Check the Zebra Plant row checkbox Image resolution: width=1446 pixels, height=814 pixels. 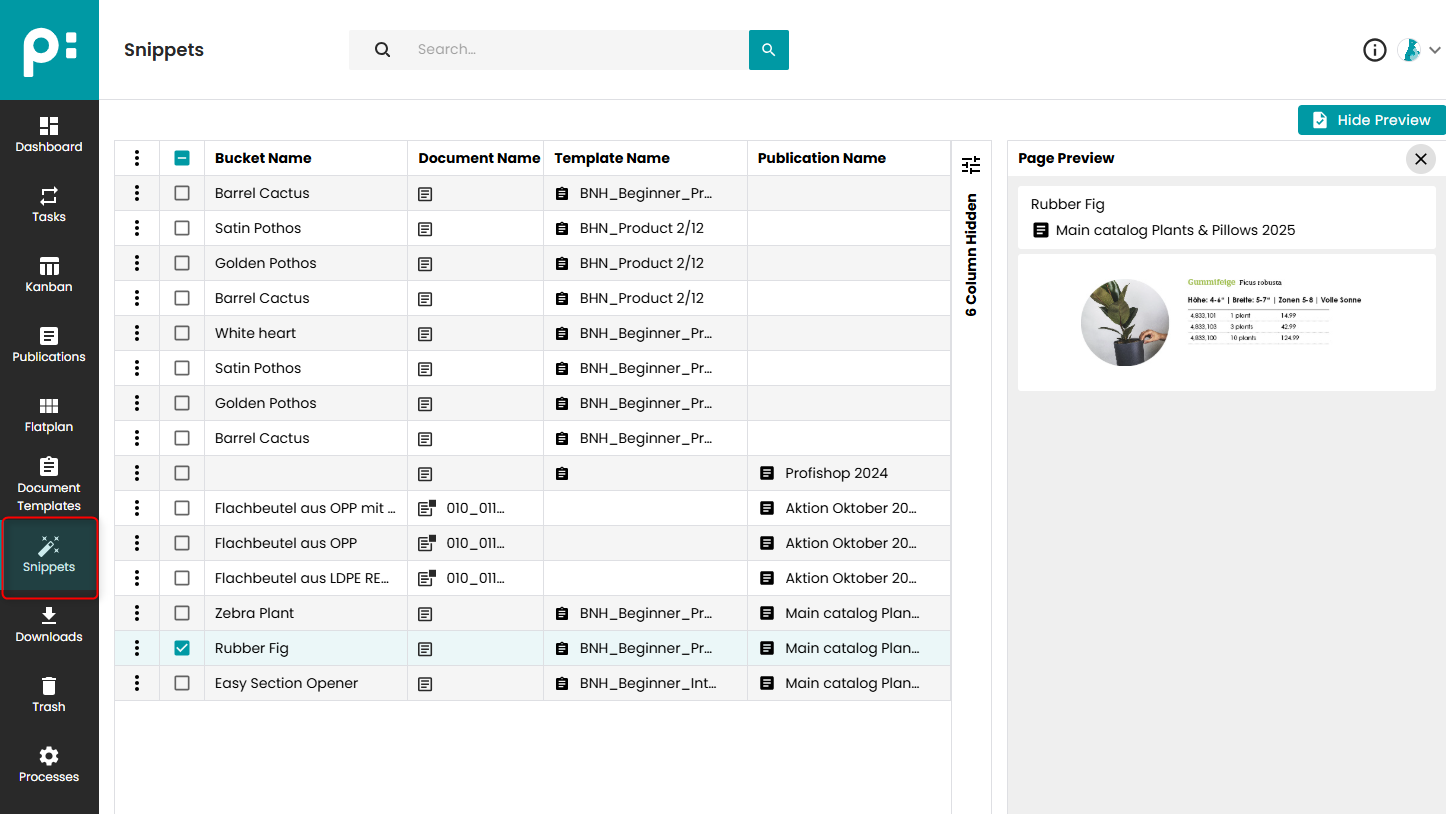click(x=181, y=612)
